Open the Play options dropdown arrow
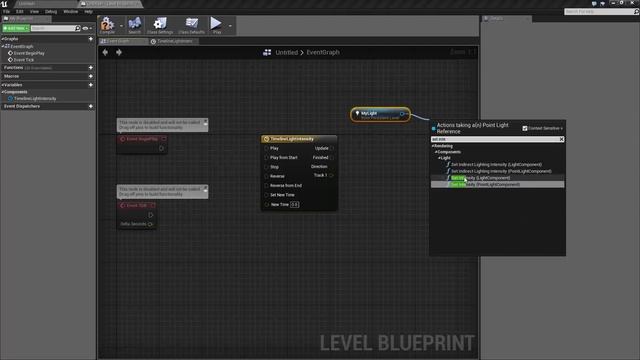Viewport: 640px width, 360px height. (x=230, y=26)
